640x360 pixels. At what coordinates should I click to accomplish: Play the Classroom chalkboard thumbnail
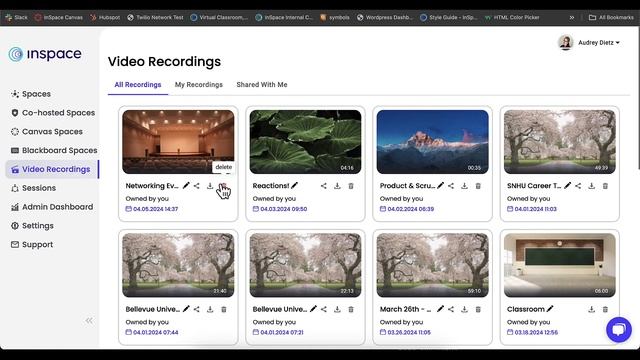click(560, 265)
